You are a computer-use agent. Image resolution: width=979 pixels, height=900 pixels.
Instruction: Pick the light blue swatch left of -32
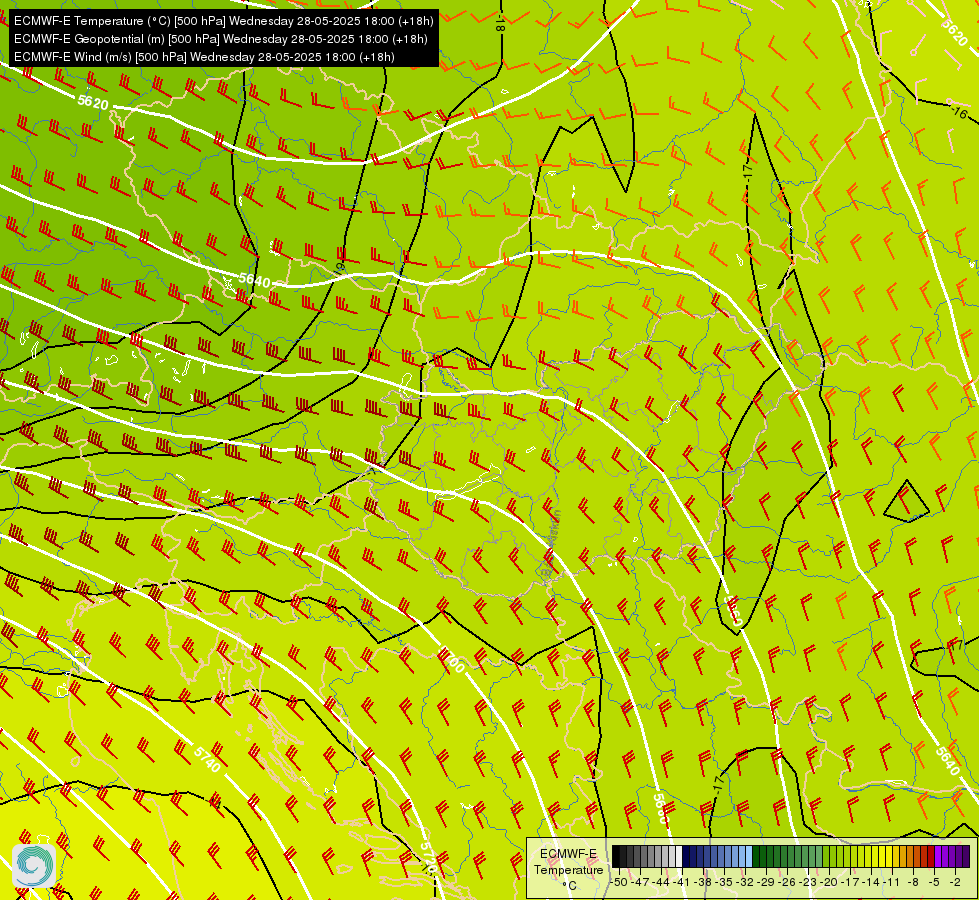click(x=742, y=856)
